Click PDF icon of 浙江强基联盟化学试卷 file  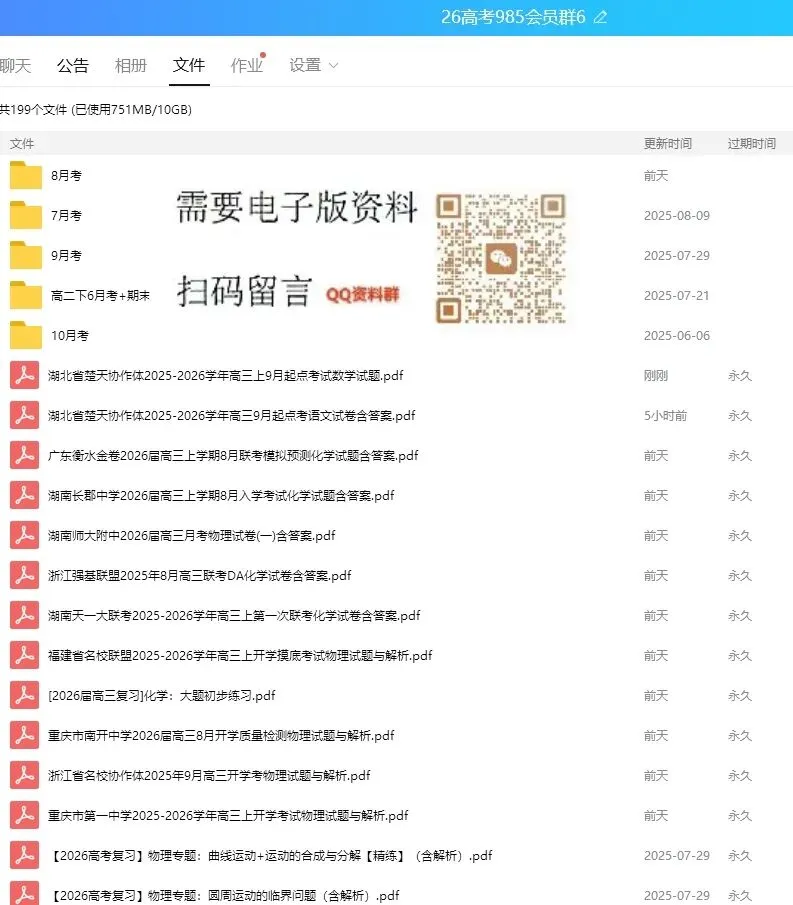24,575
